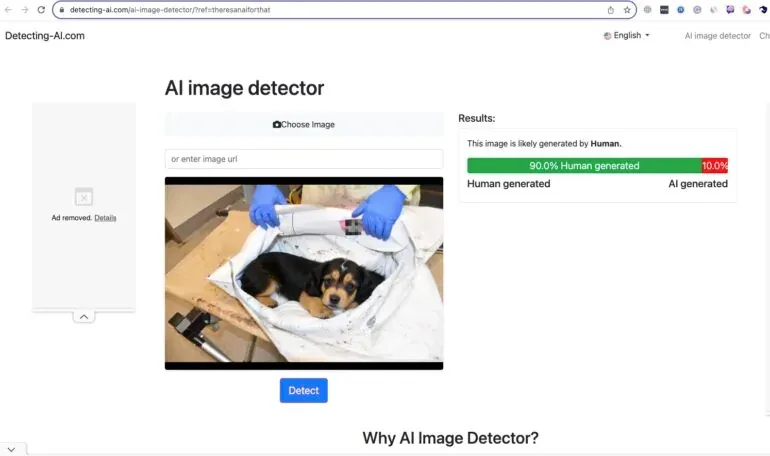The height and width of the screenshot is (456, 770).
Task: Open the AI image detector nav item
Action: [x=717, y=36]
